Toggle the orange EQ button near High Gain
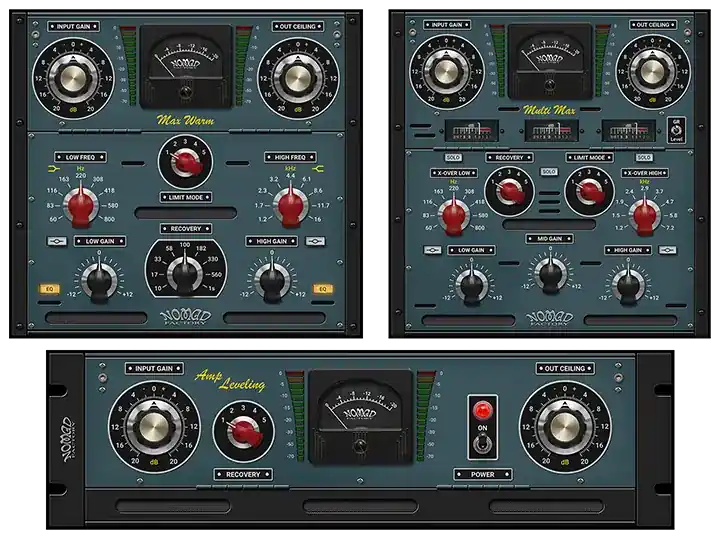The height and width of the screenshot is (540, 720). tap(323, 289)
